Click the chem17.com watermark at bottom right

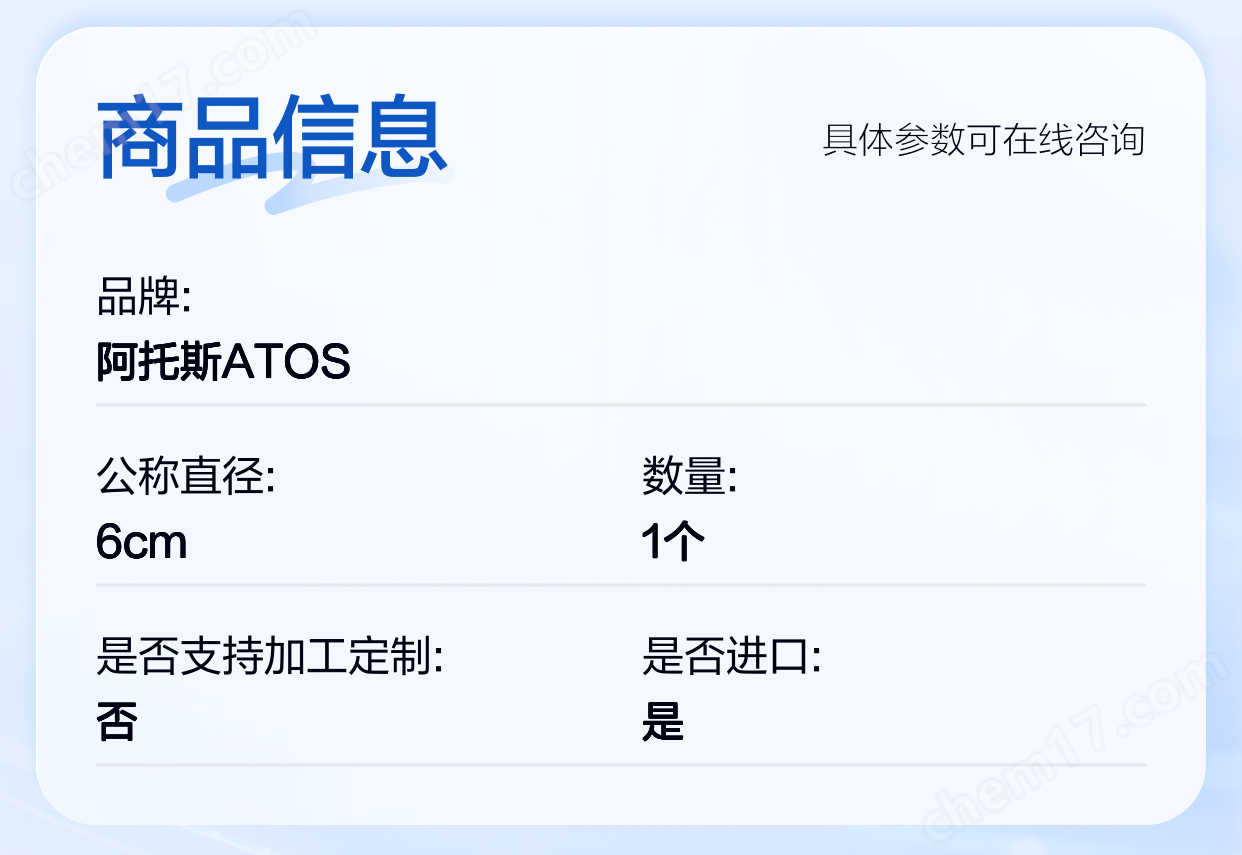coord(1075,745)
